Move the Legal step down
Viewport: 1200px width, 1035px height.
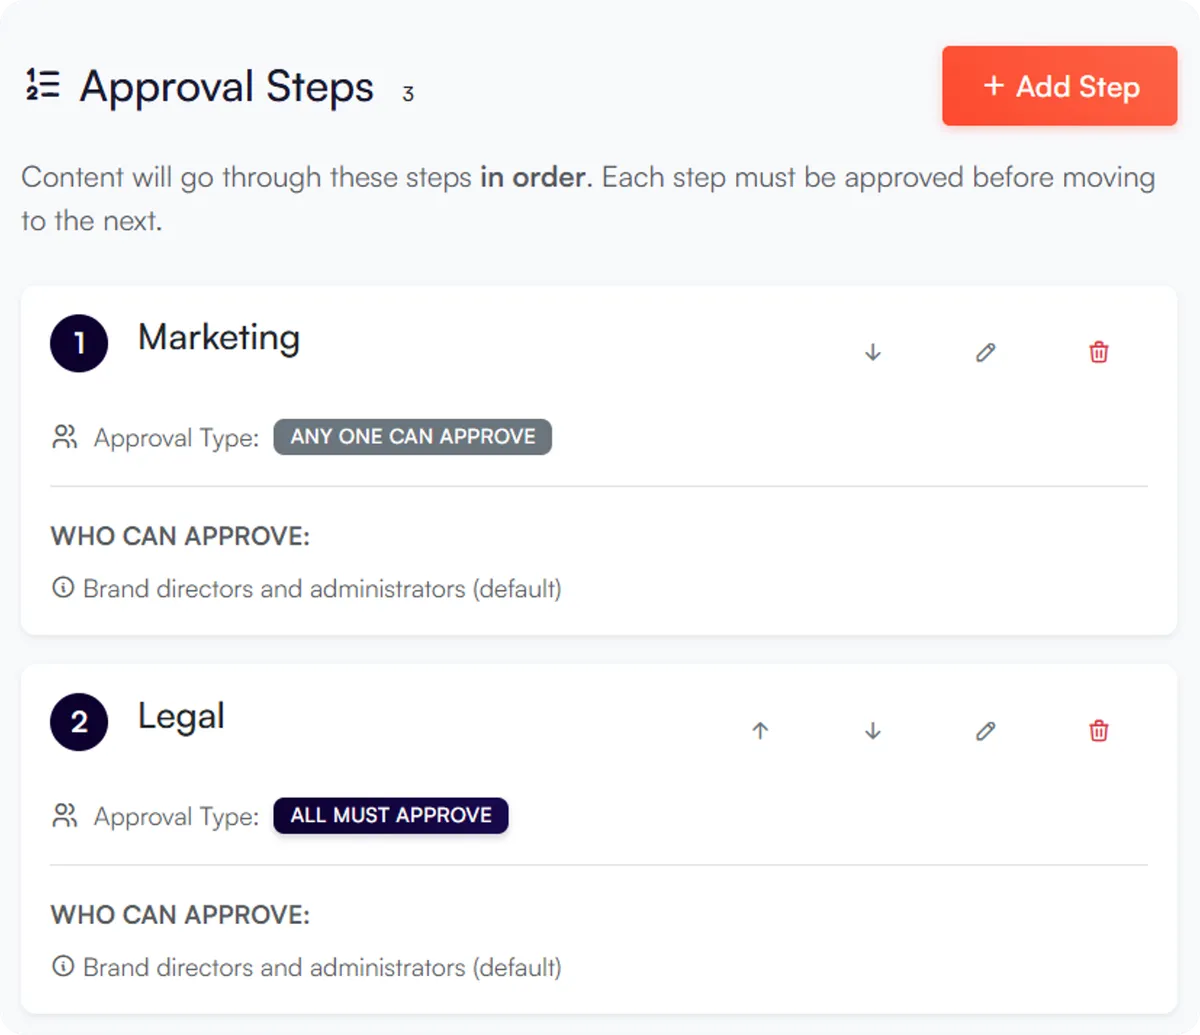[x=872, y=731]
